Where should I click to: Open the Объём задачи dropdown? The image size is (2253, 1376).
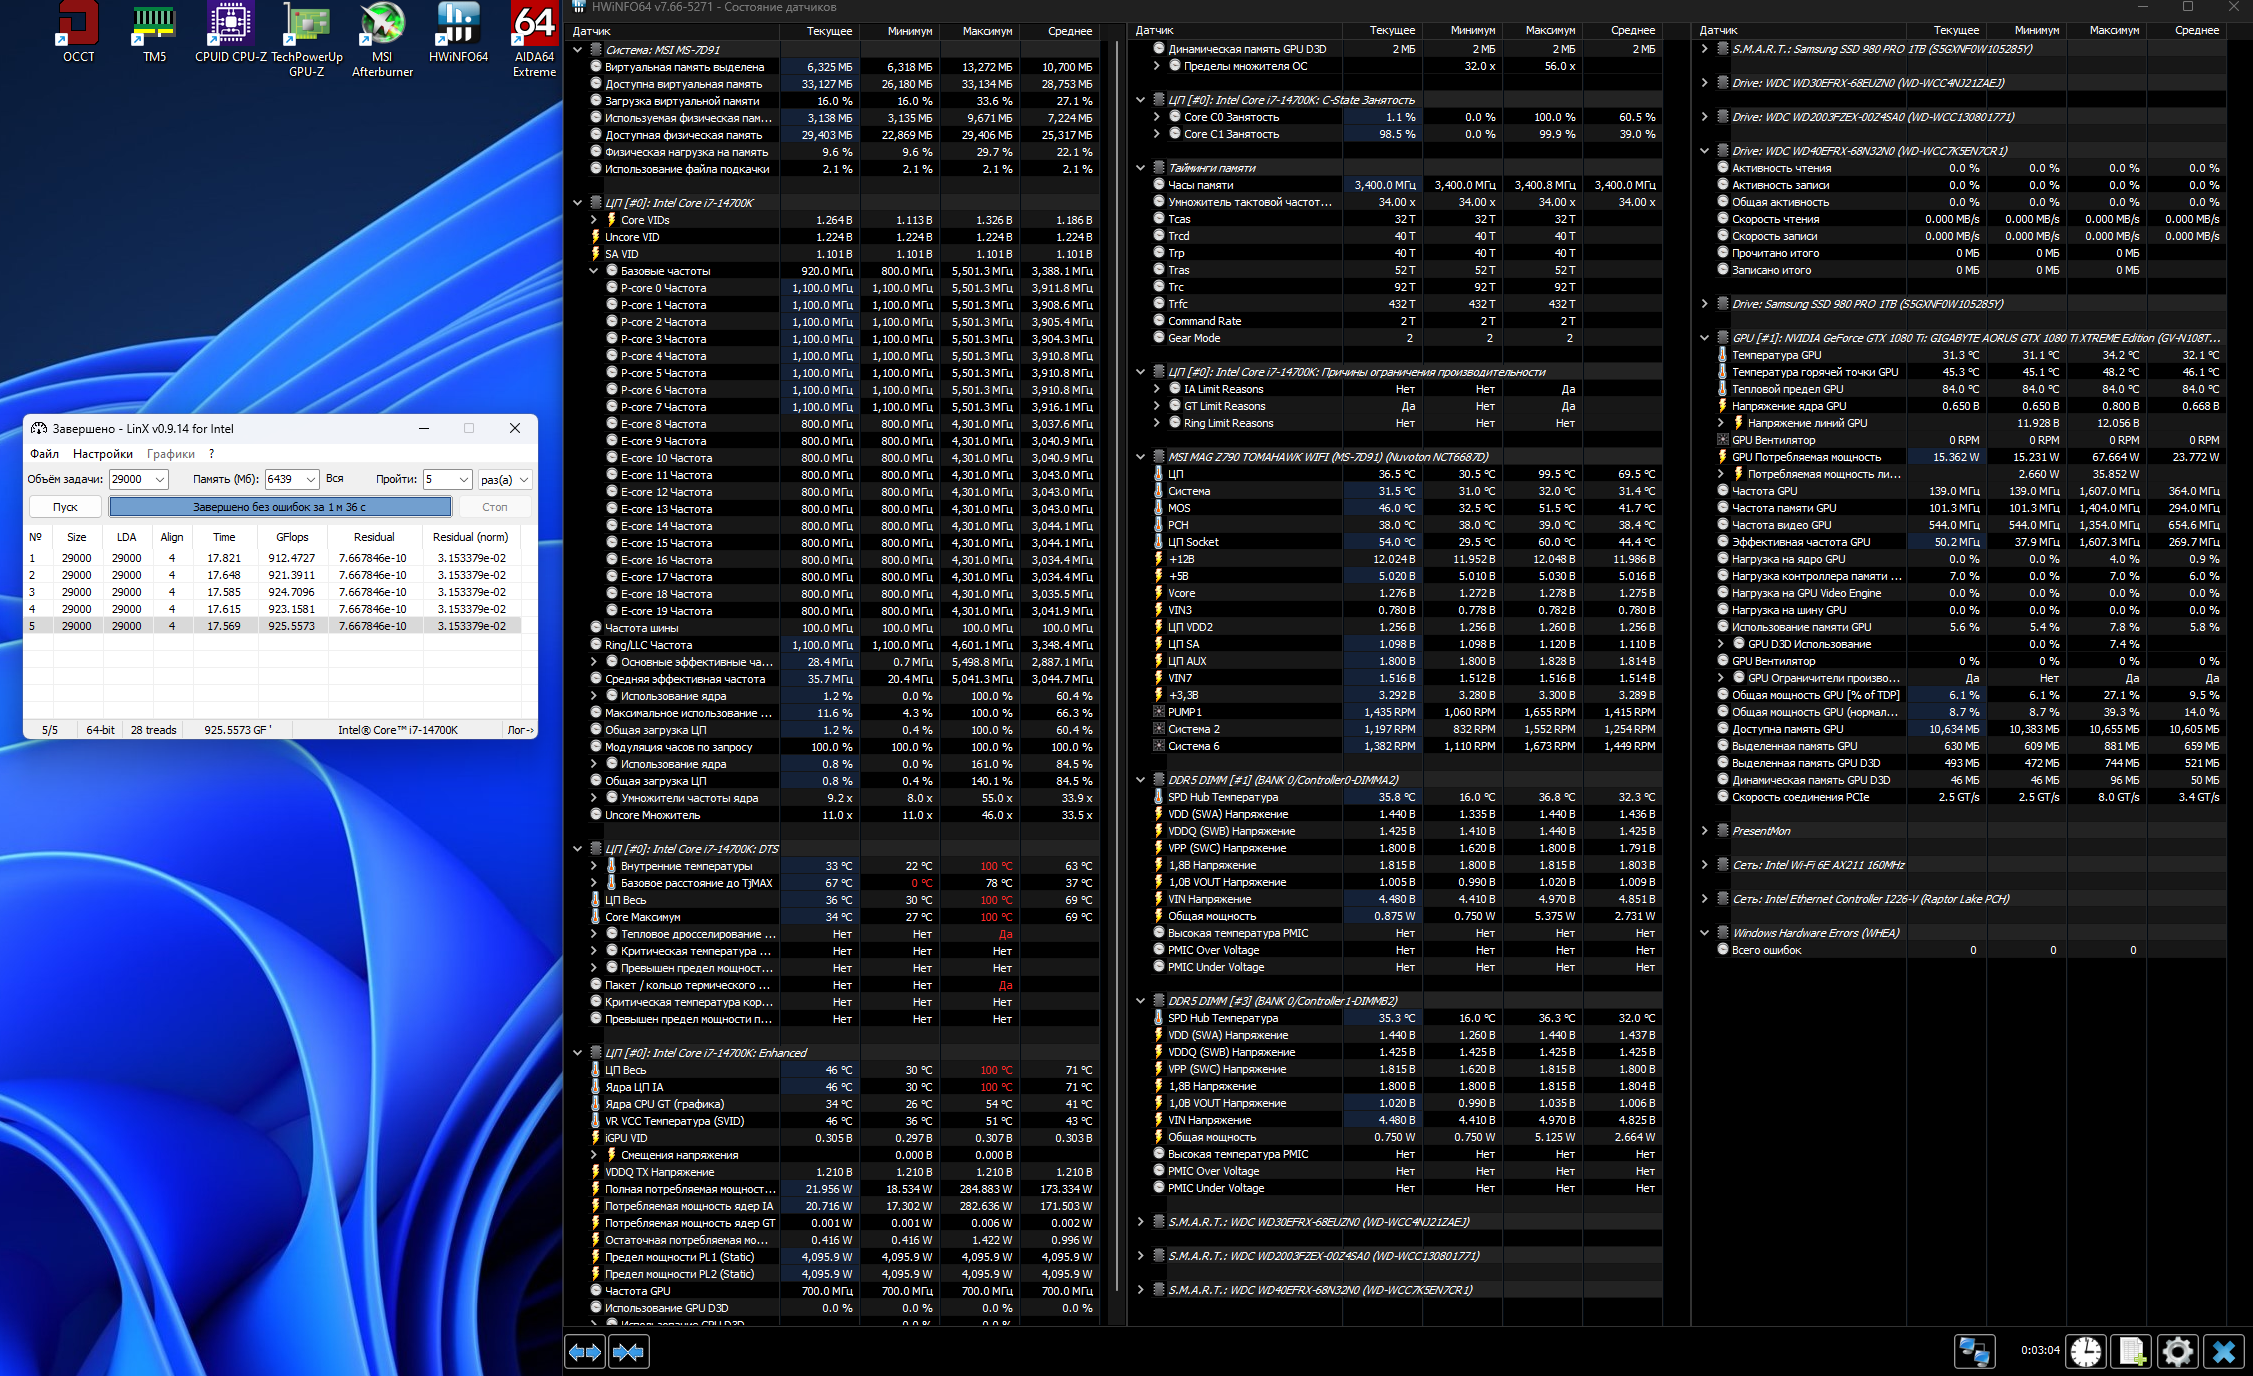pyautogui.click(x=160, y=479)
